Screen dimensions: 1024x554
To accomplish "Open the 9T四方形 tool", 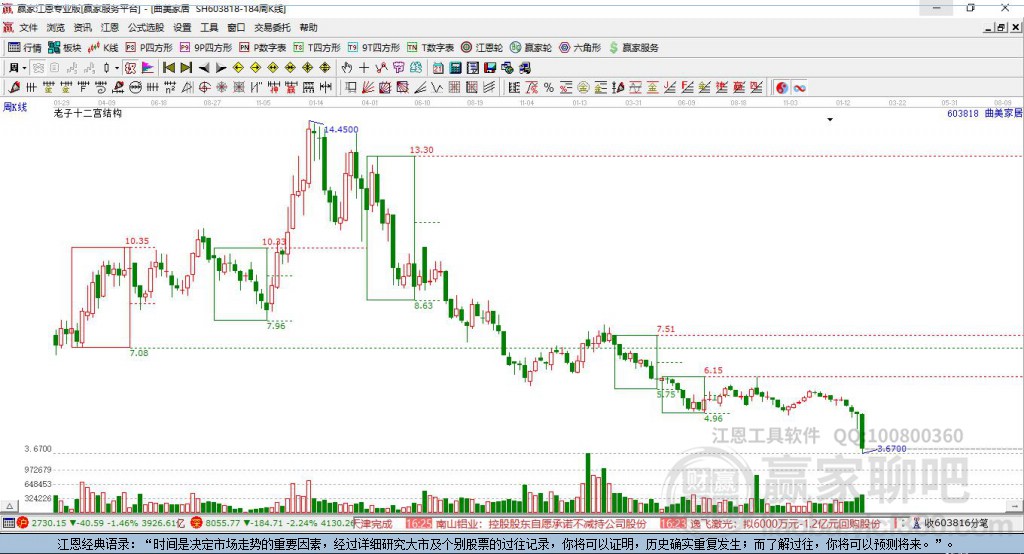I will tap(374, 48).
